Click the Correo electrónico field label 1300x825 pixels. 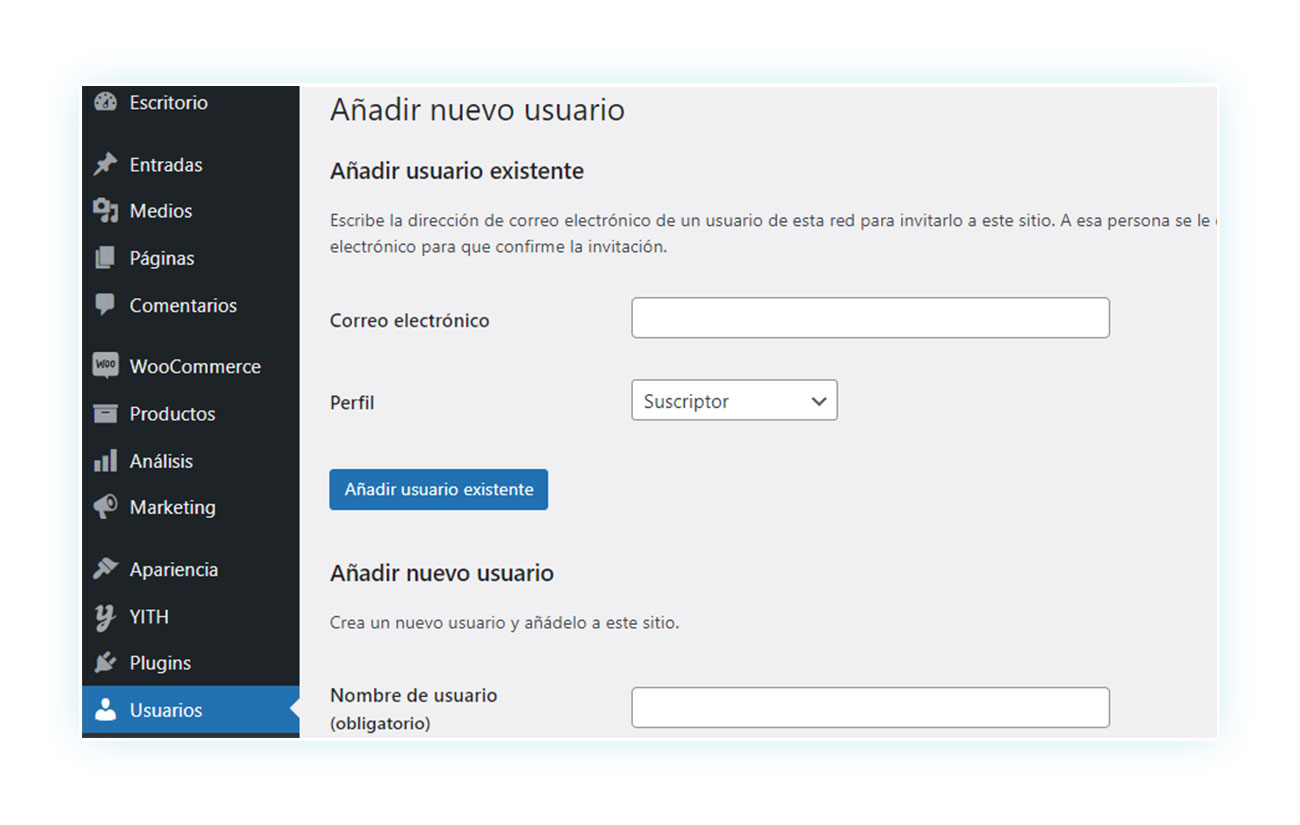[410, 321]
